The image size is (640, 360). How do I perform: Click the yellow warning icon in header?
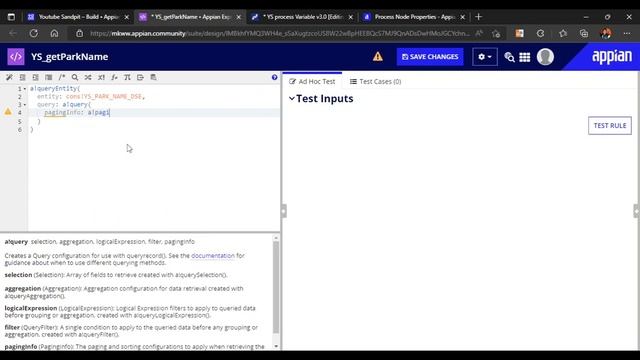(378, 57)
